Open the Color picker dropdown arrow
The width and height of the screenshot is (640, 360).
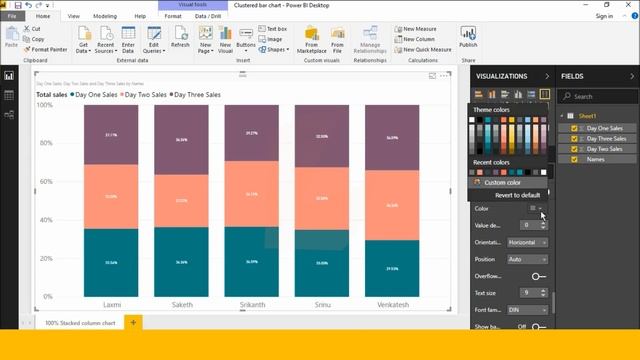[x=540, y=208]
